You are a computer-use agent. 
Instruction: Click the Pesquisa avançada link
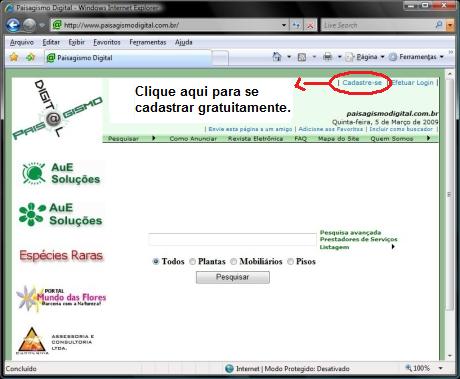(350, 232)
